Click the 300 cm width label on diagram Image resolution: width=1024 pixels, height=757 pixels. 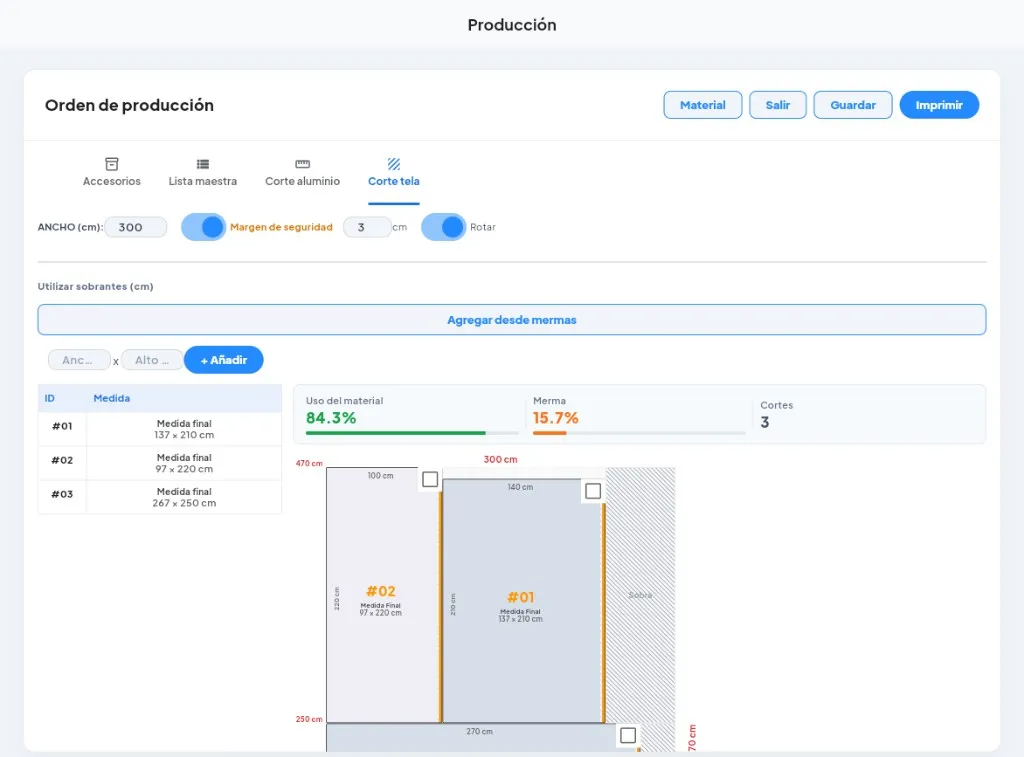[x=500, y=459]
